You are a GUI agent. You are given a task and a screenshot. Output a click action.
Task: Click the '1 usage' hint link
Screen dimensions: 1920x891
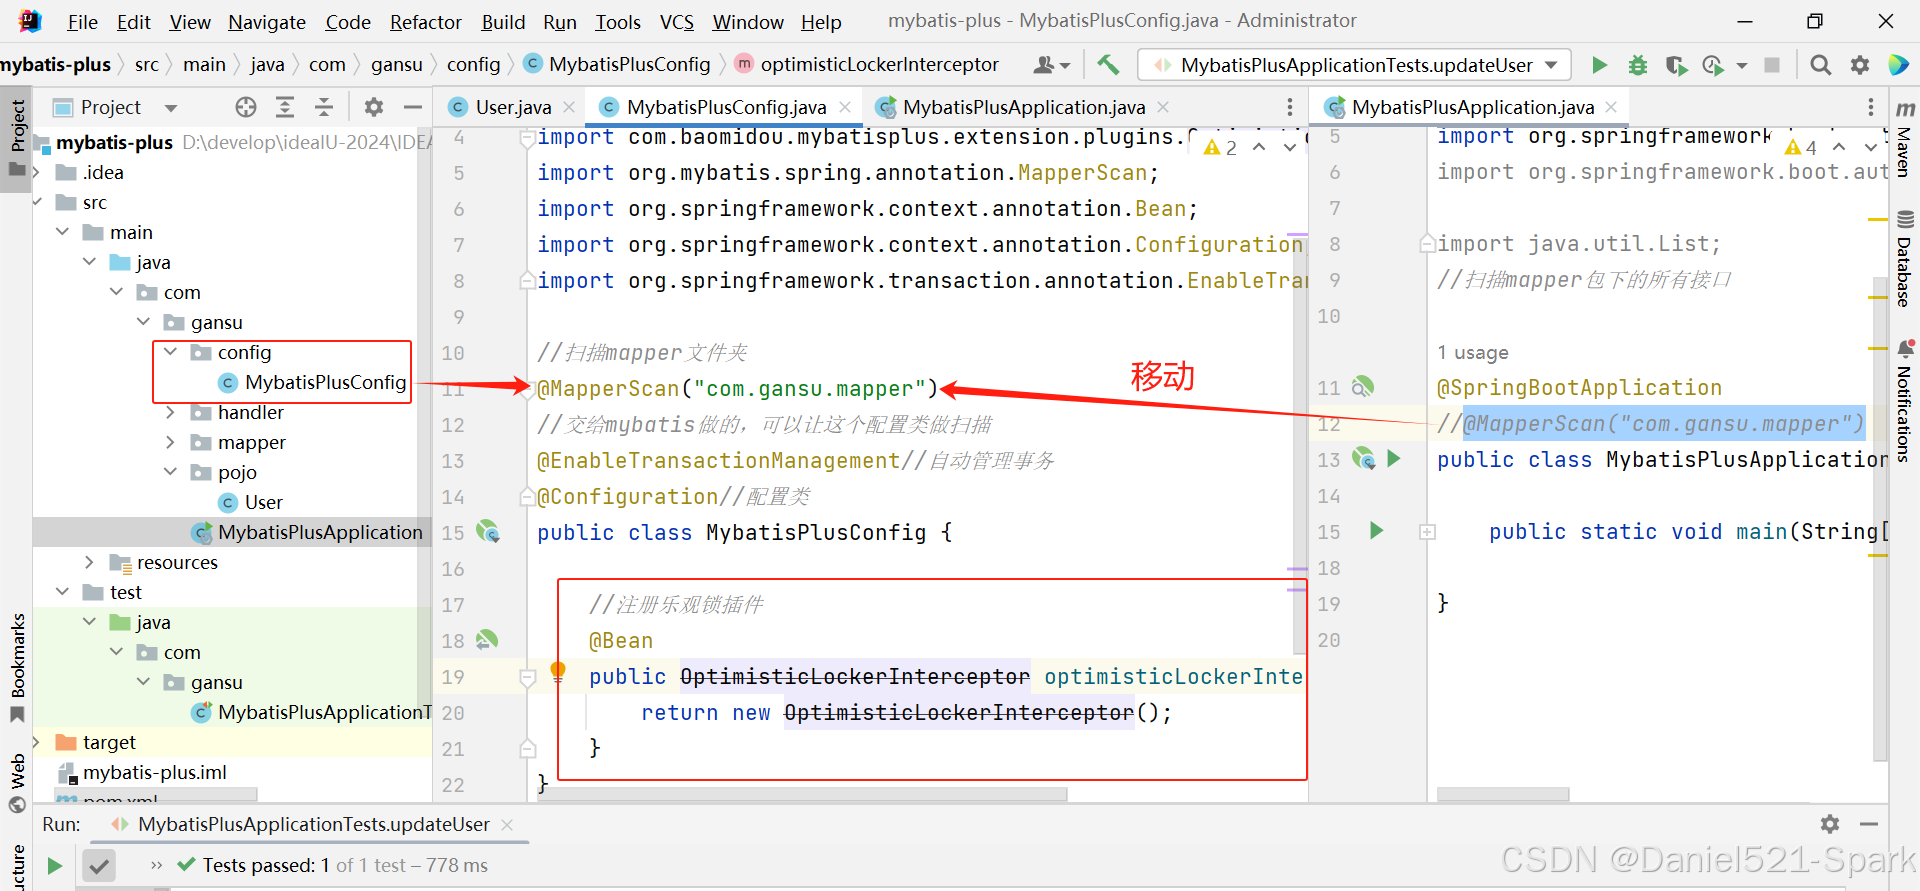click(x=1473, y=353)
